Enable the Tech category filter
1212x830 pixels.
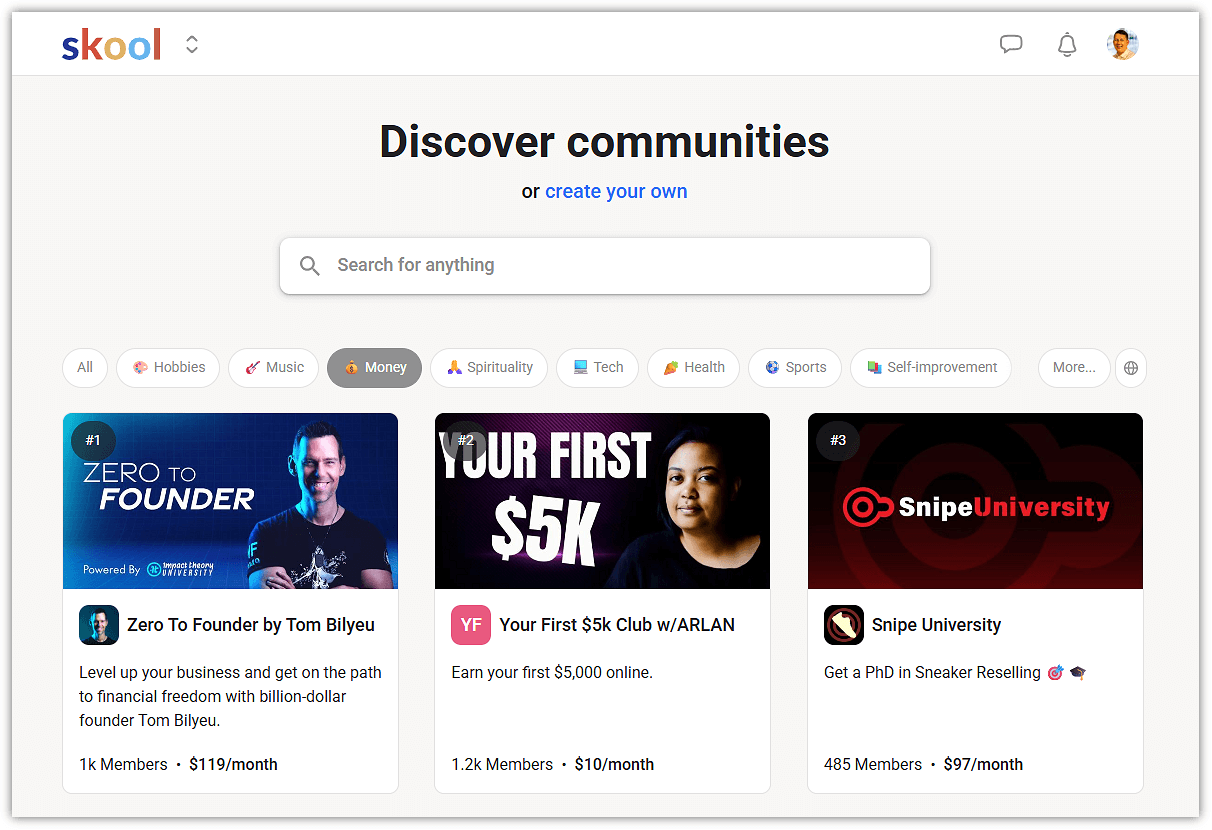(597, 367)
